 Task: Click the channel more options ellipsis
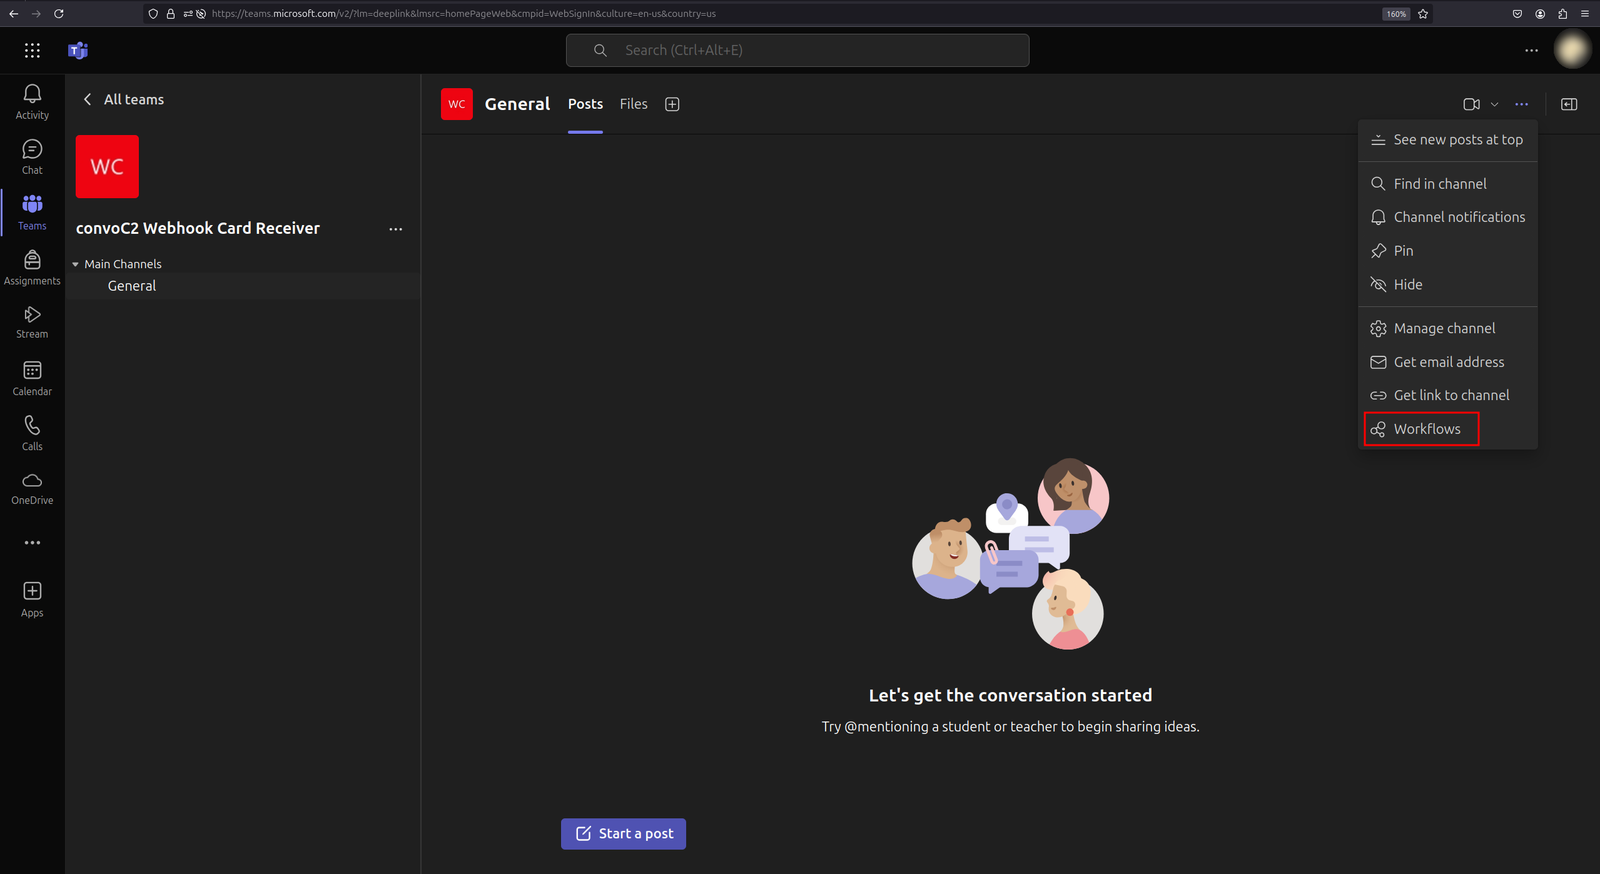click(1521, 104)
